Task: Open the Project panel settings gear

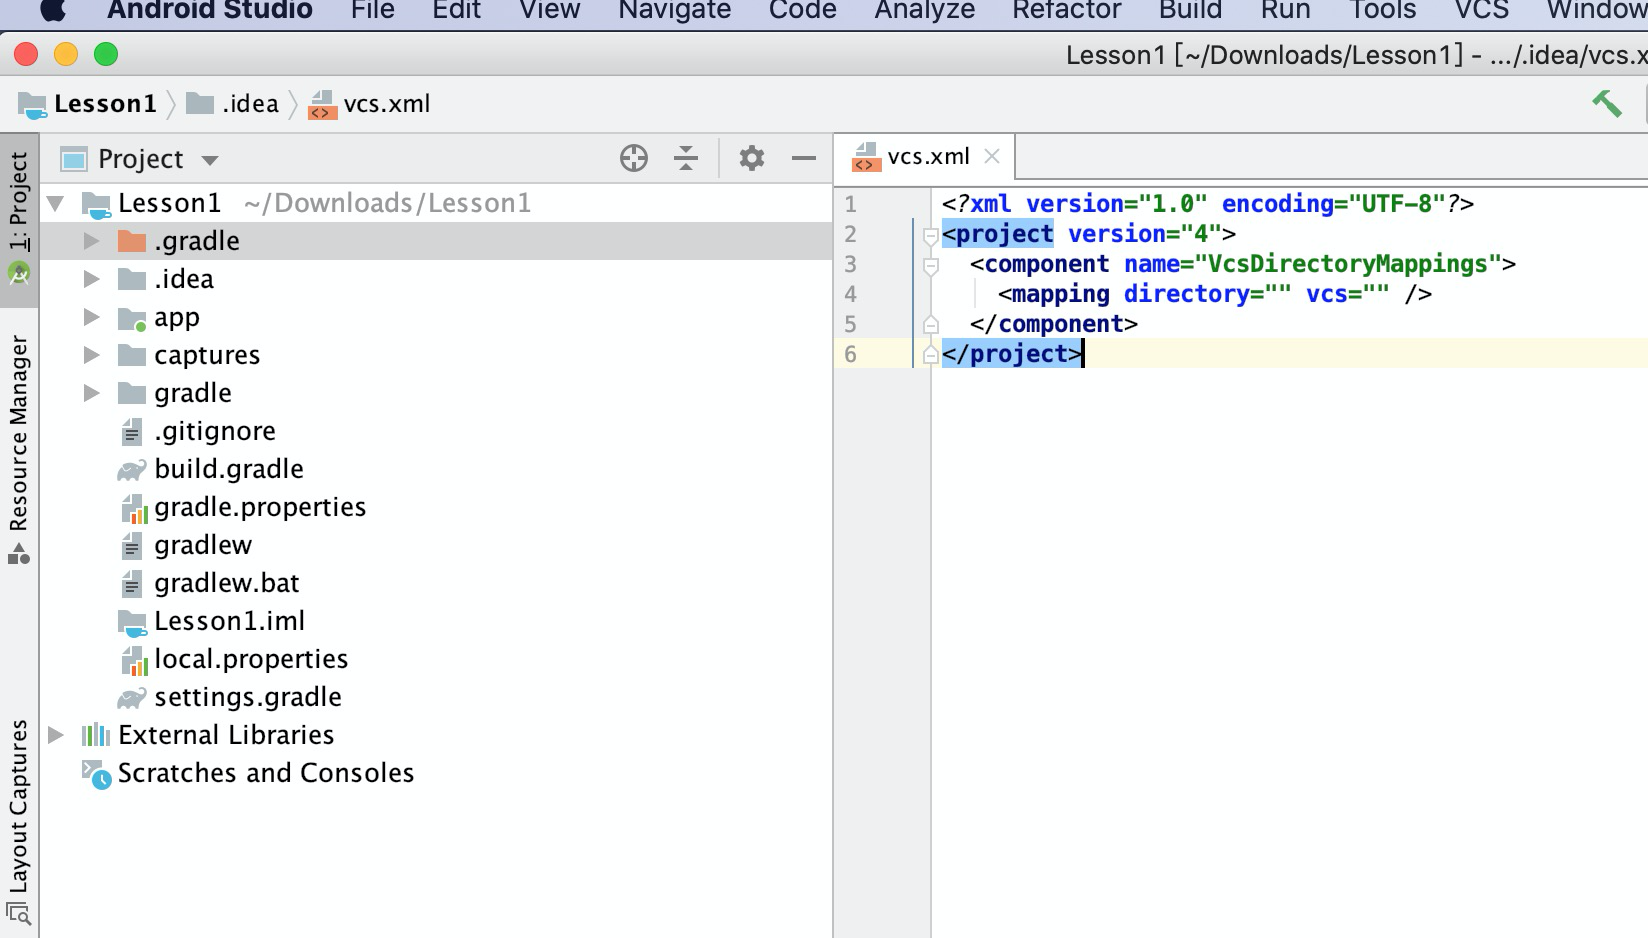Action: [x=751, y=157]
